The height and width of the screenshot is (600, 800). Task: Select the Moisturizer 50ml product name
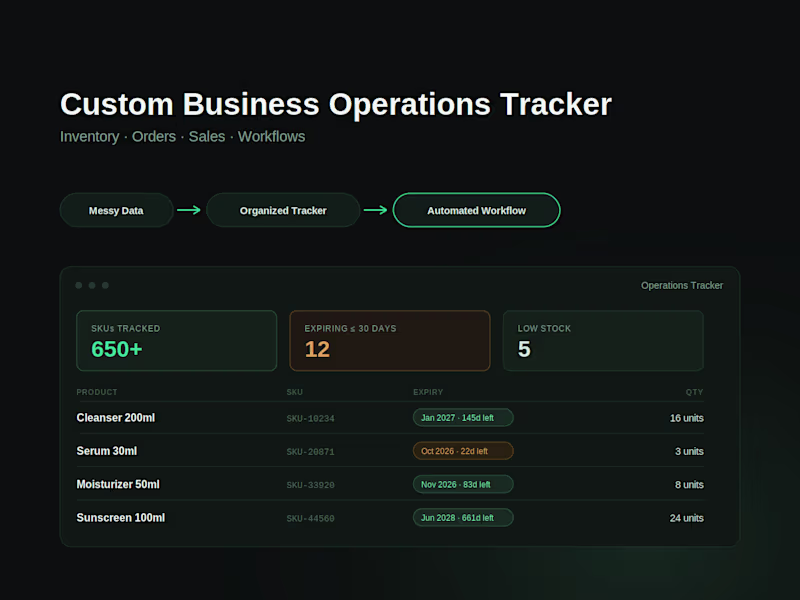coord(118,484)
